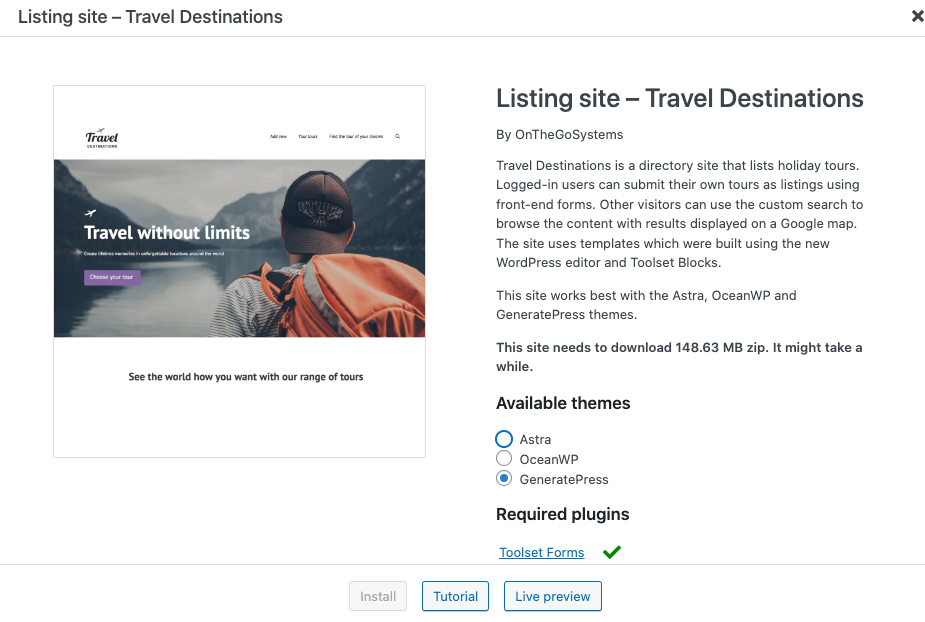Launch the Live preview
This screenshot has width=925, height=622.
click(x=552, y=596)
